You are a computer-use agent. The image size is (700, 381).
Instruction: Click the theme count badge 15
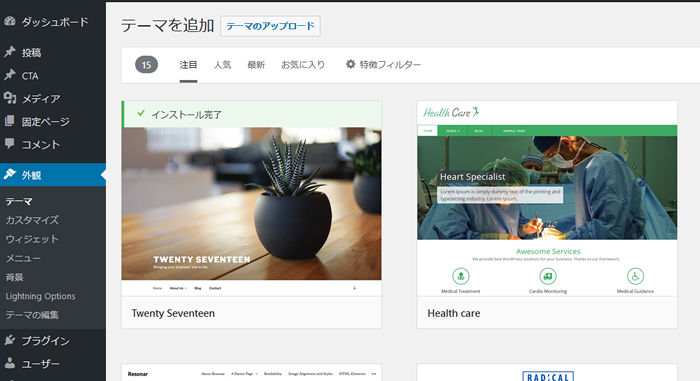tap(146, 65)
